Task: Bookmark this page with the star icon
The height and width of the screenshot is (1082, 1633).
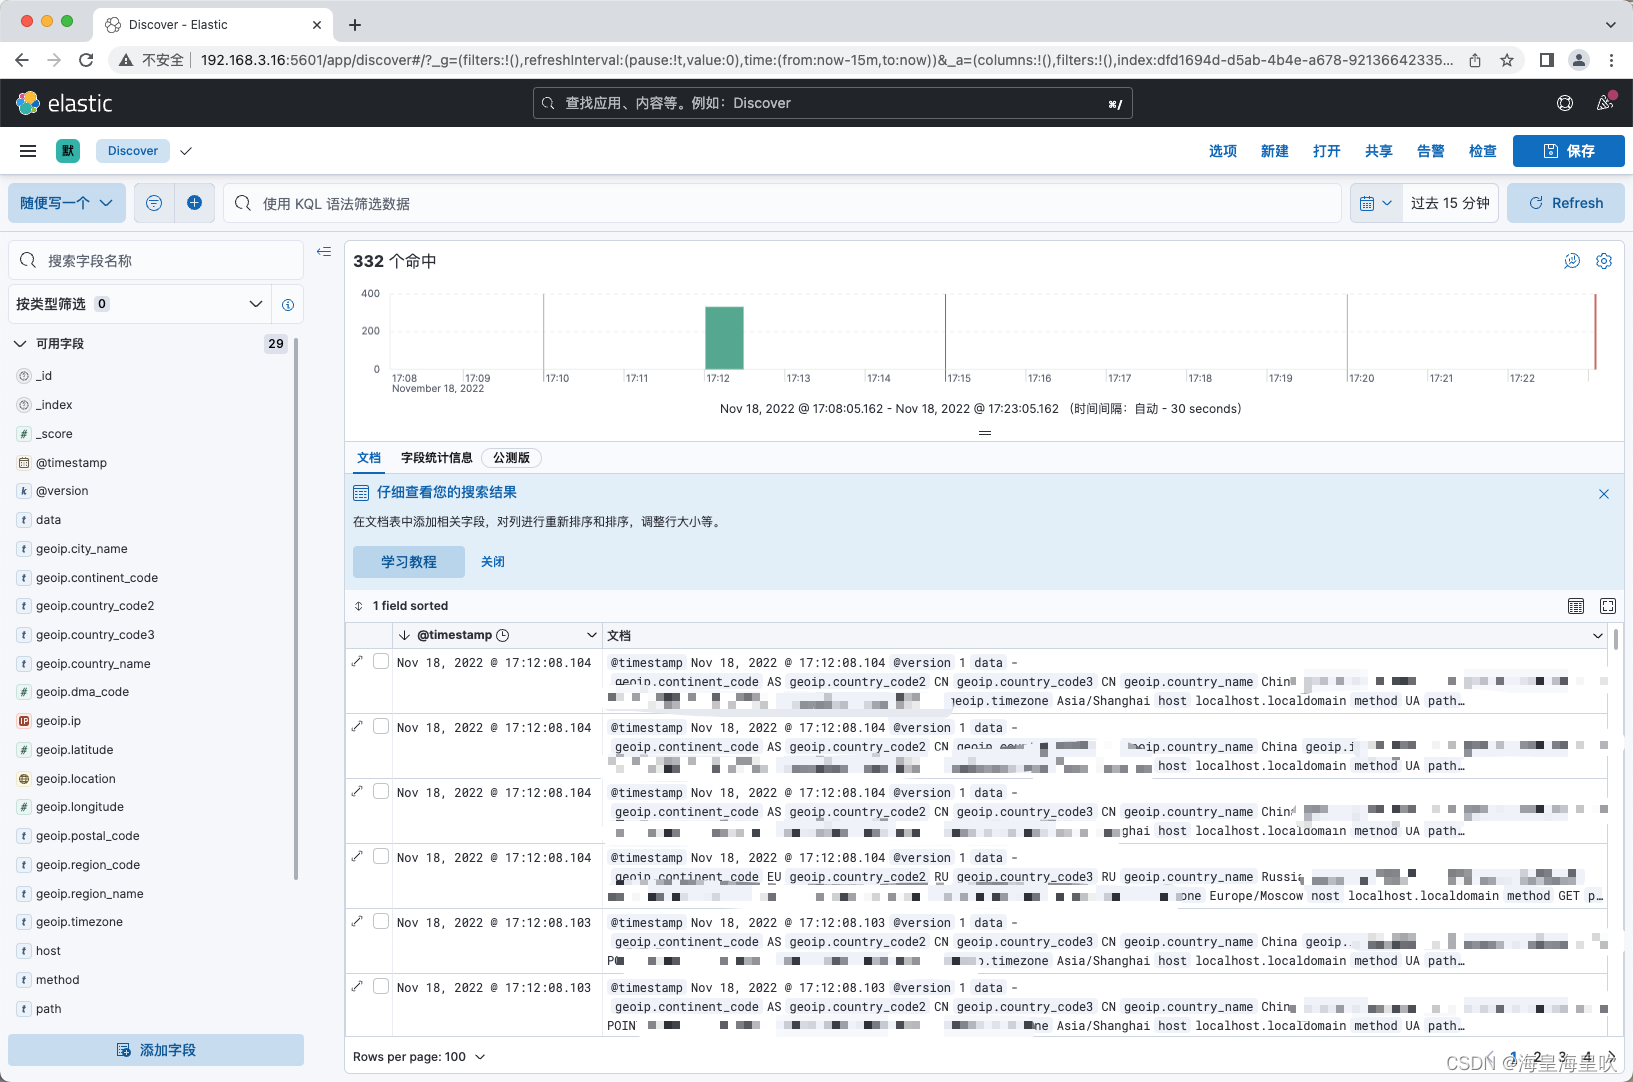Action: click(1507, 60)
